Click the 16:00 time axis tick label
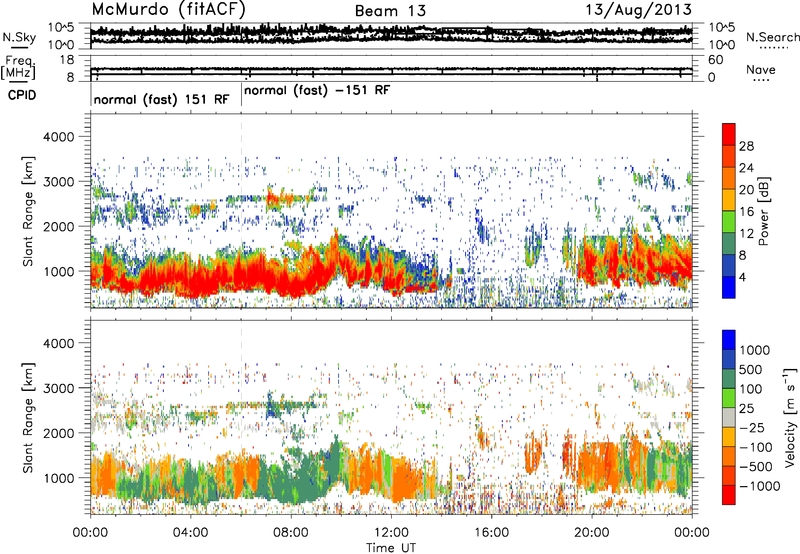The width and height of the screenshot is (800, 554). point(492,533)
